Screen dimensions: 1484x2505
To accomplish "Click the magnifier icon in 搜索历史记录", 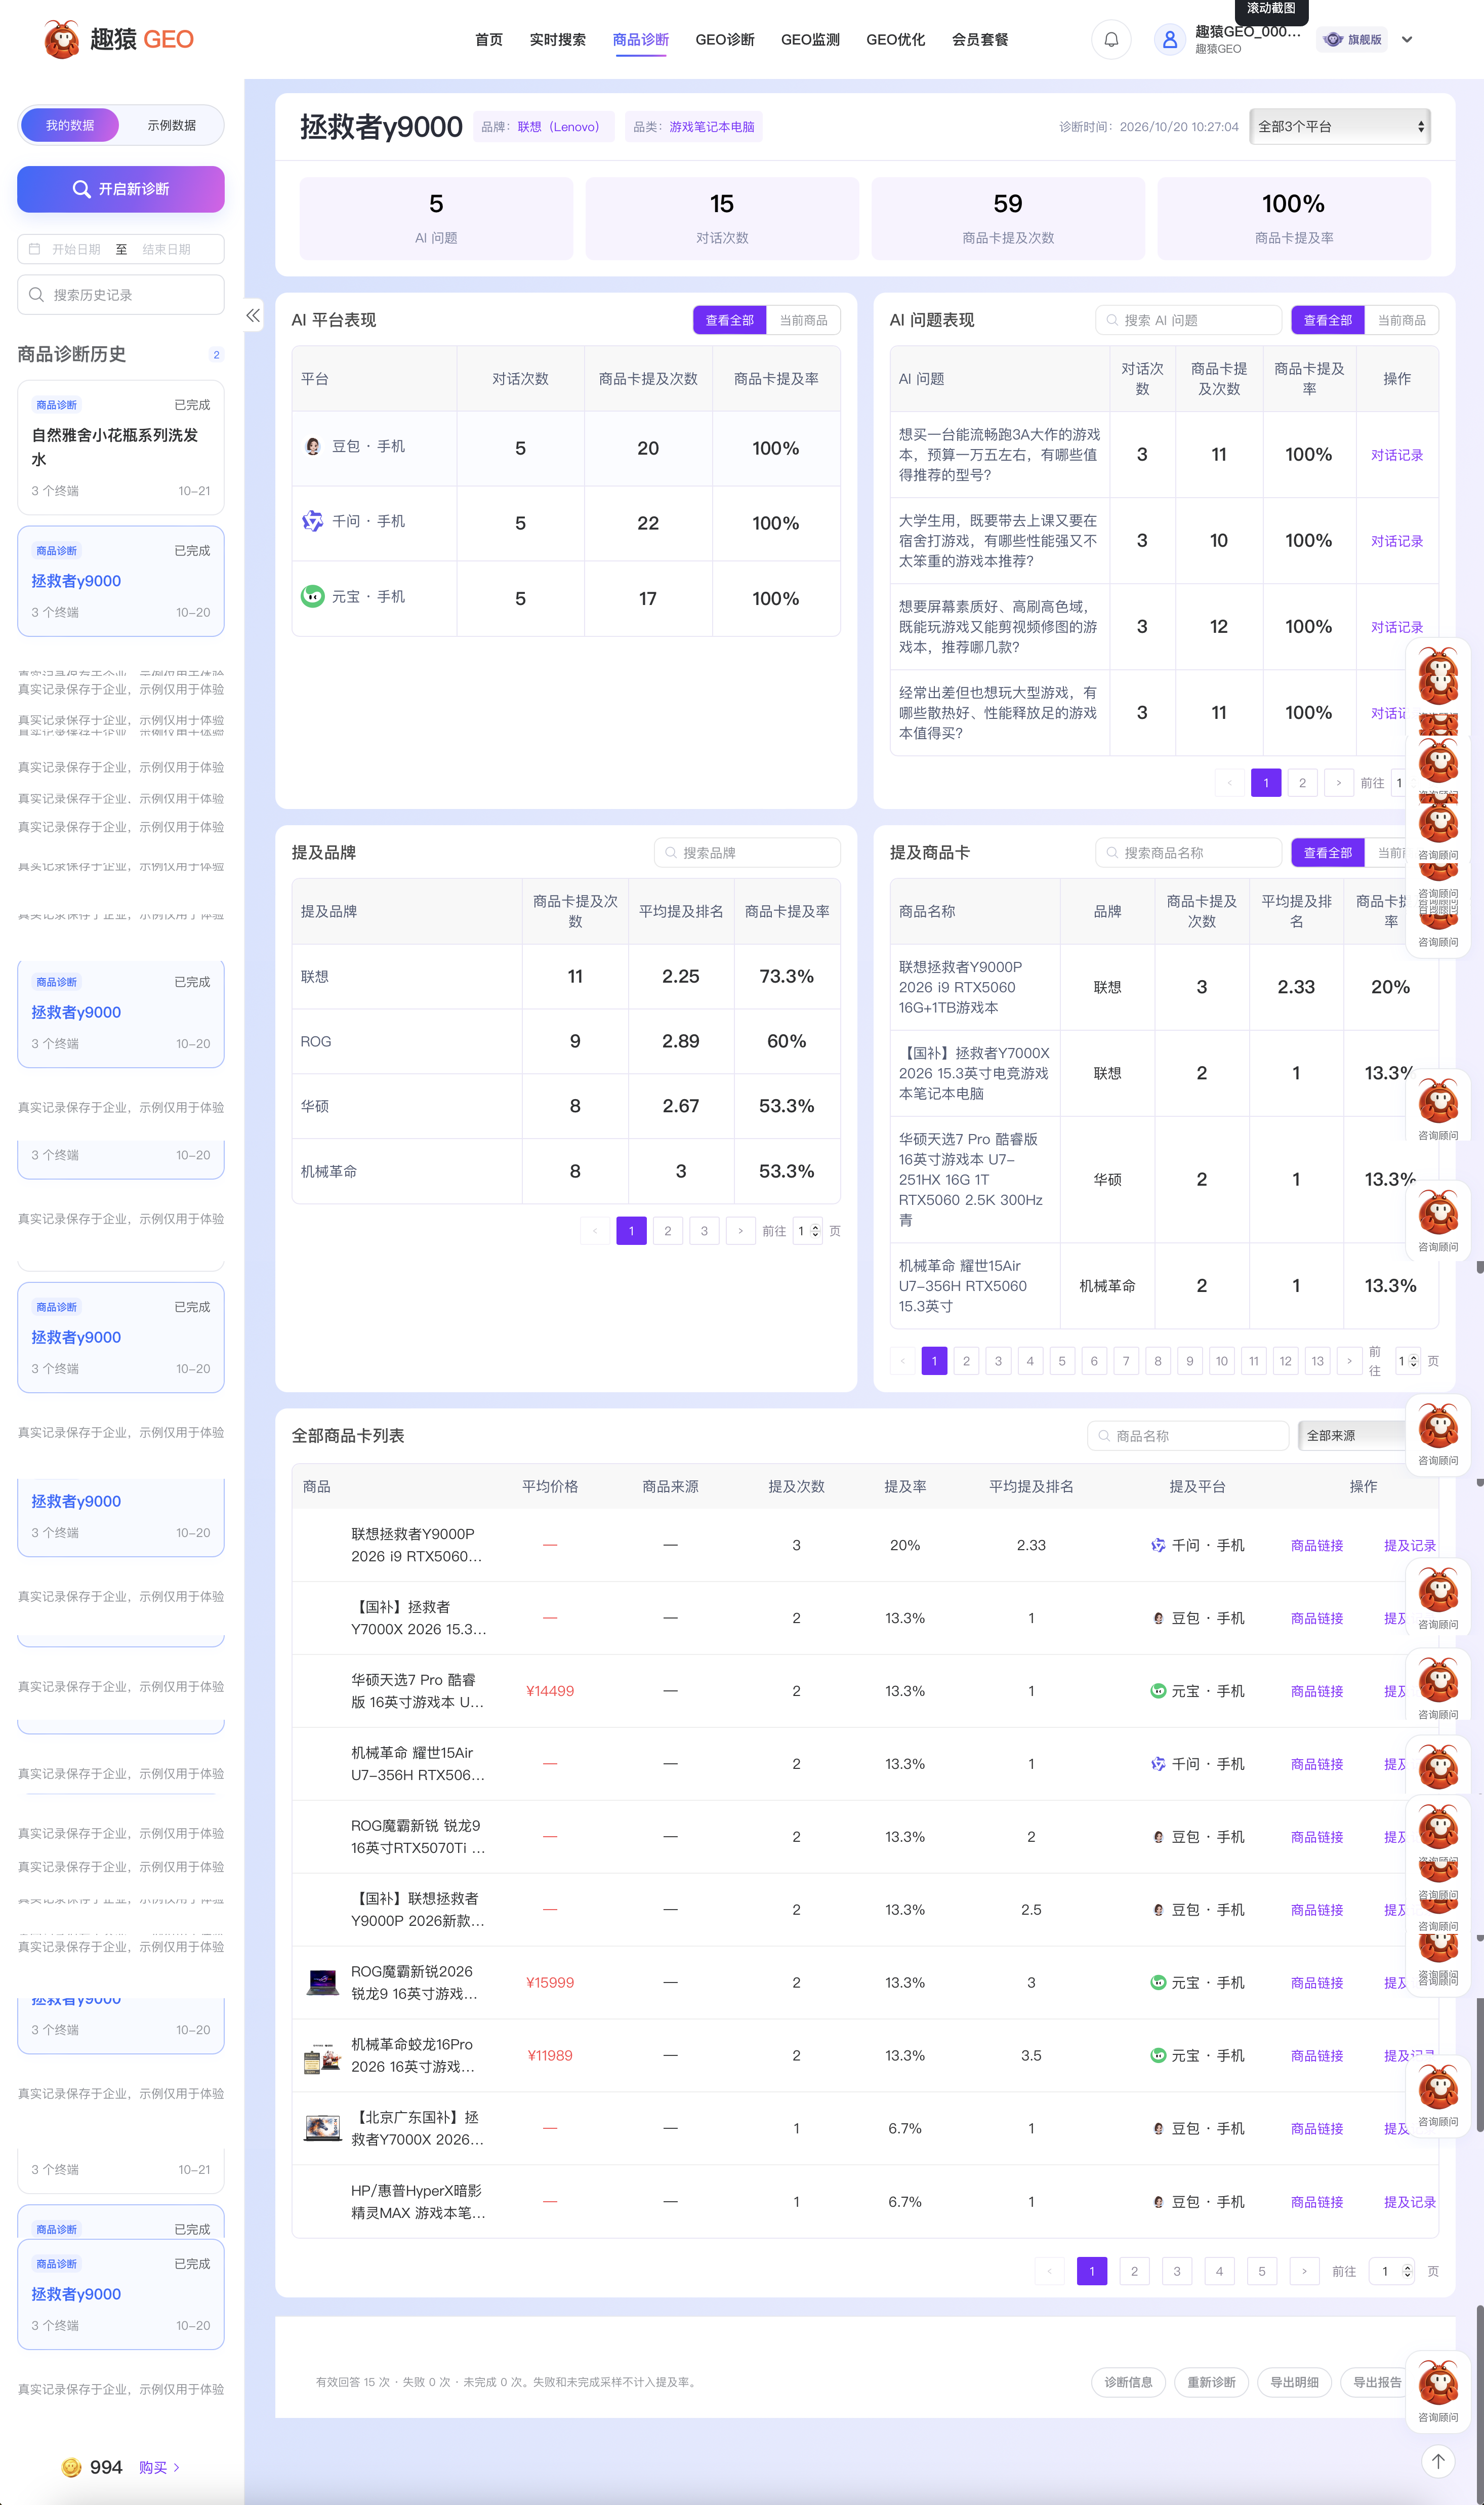I will tap(37, 295).
